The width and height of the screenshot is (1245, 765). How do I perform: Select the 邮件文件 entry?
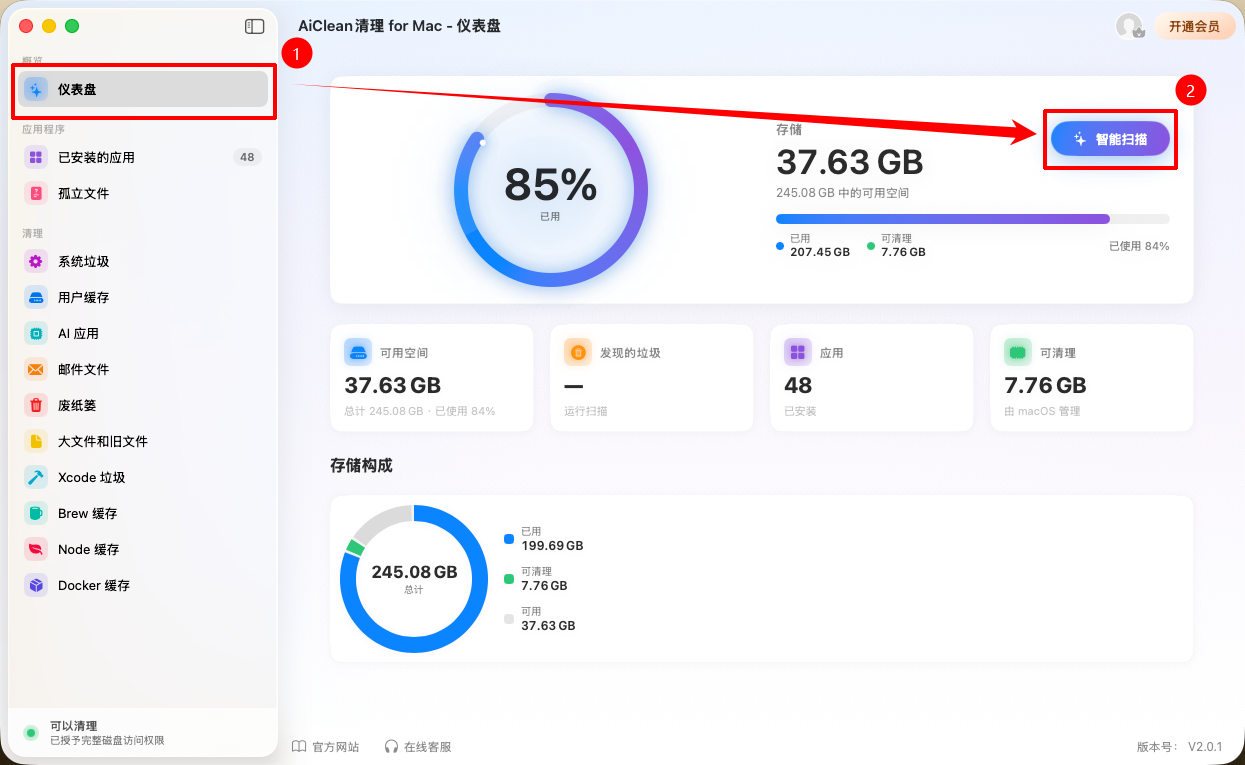click(x=143, y=369)
